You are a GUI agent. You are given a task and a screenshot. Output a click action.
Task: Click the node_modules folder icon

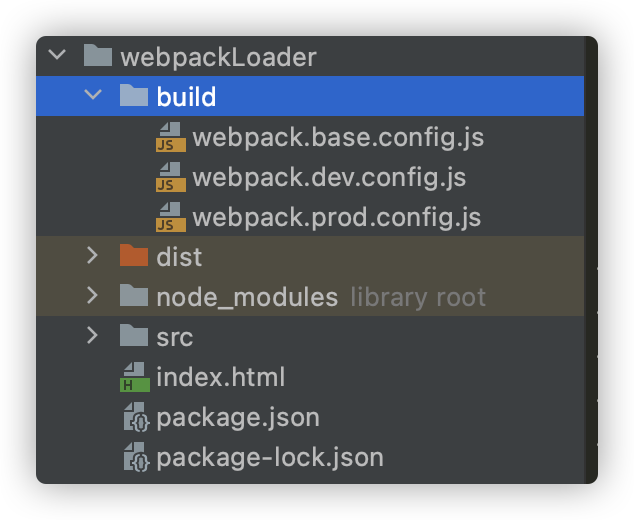[134, 295]
